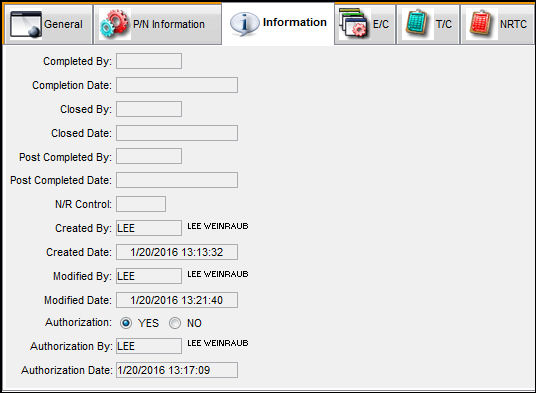Click the Modified Date field 1/20/2016 13:21:40

coord(177,300)
